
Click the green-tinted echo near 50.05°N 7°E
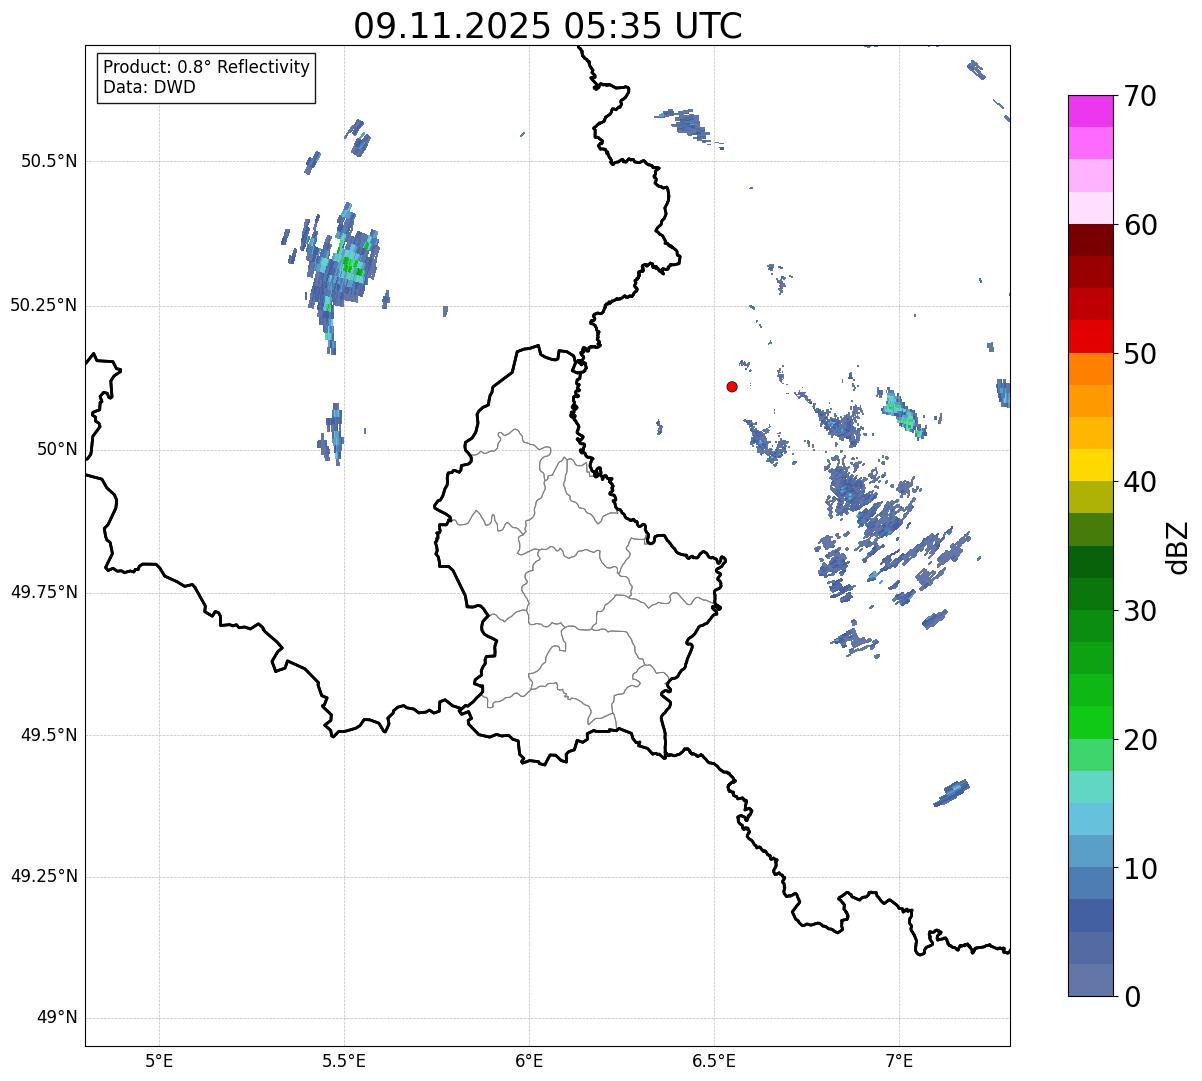(x=904, y=413)
